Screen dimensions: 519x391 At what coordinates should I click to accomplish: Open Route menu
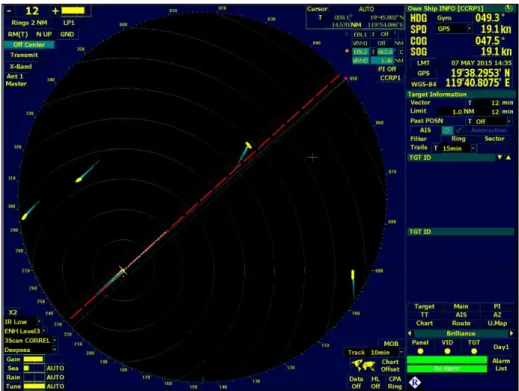(461, 323)
